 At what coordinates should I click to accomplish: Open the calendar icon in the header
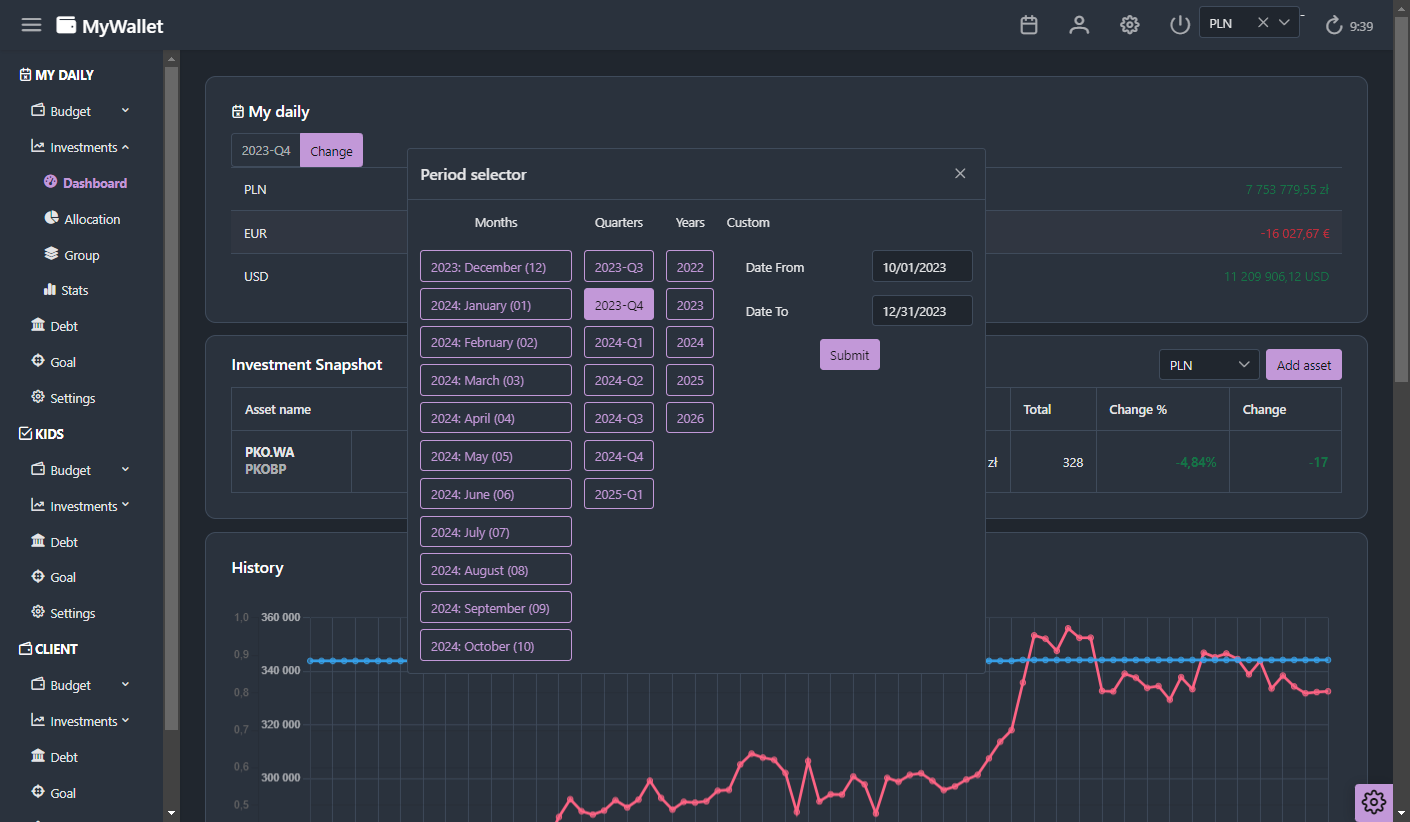pos(1029,25)
